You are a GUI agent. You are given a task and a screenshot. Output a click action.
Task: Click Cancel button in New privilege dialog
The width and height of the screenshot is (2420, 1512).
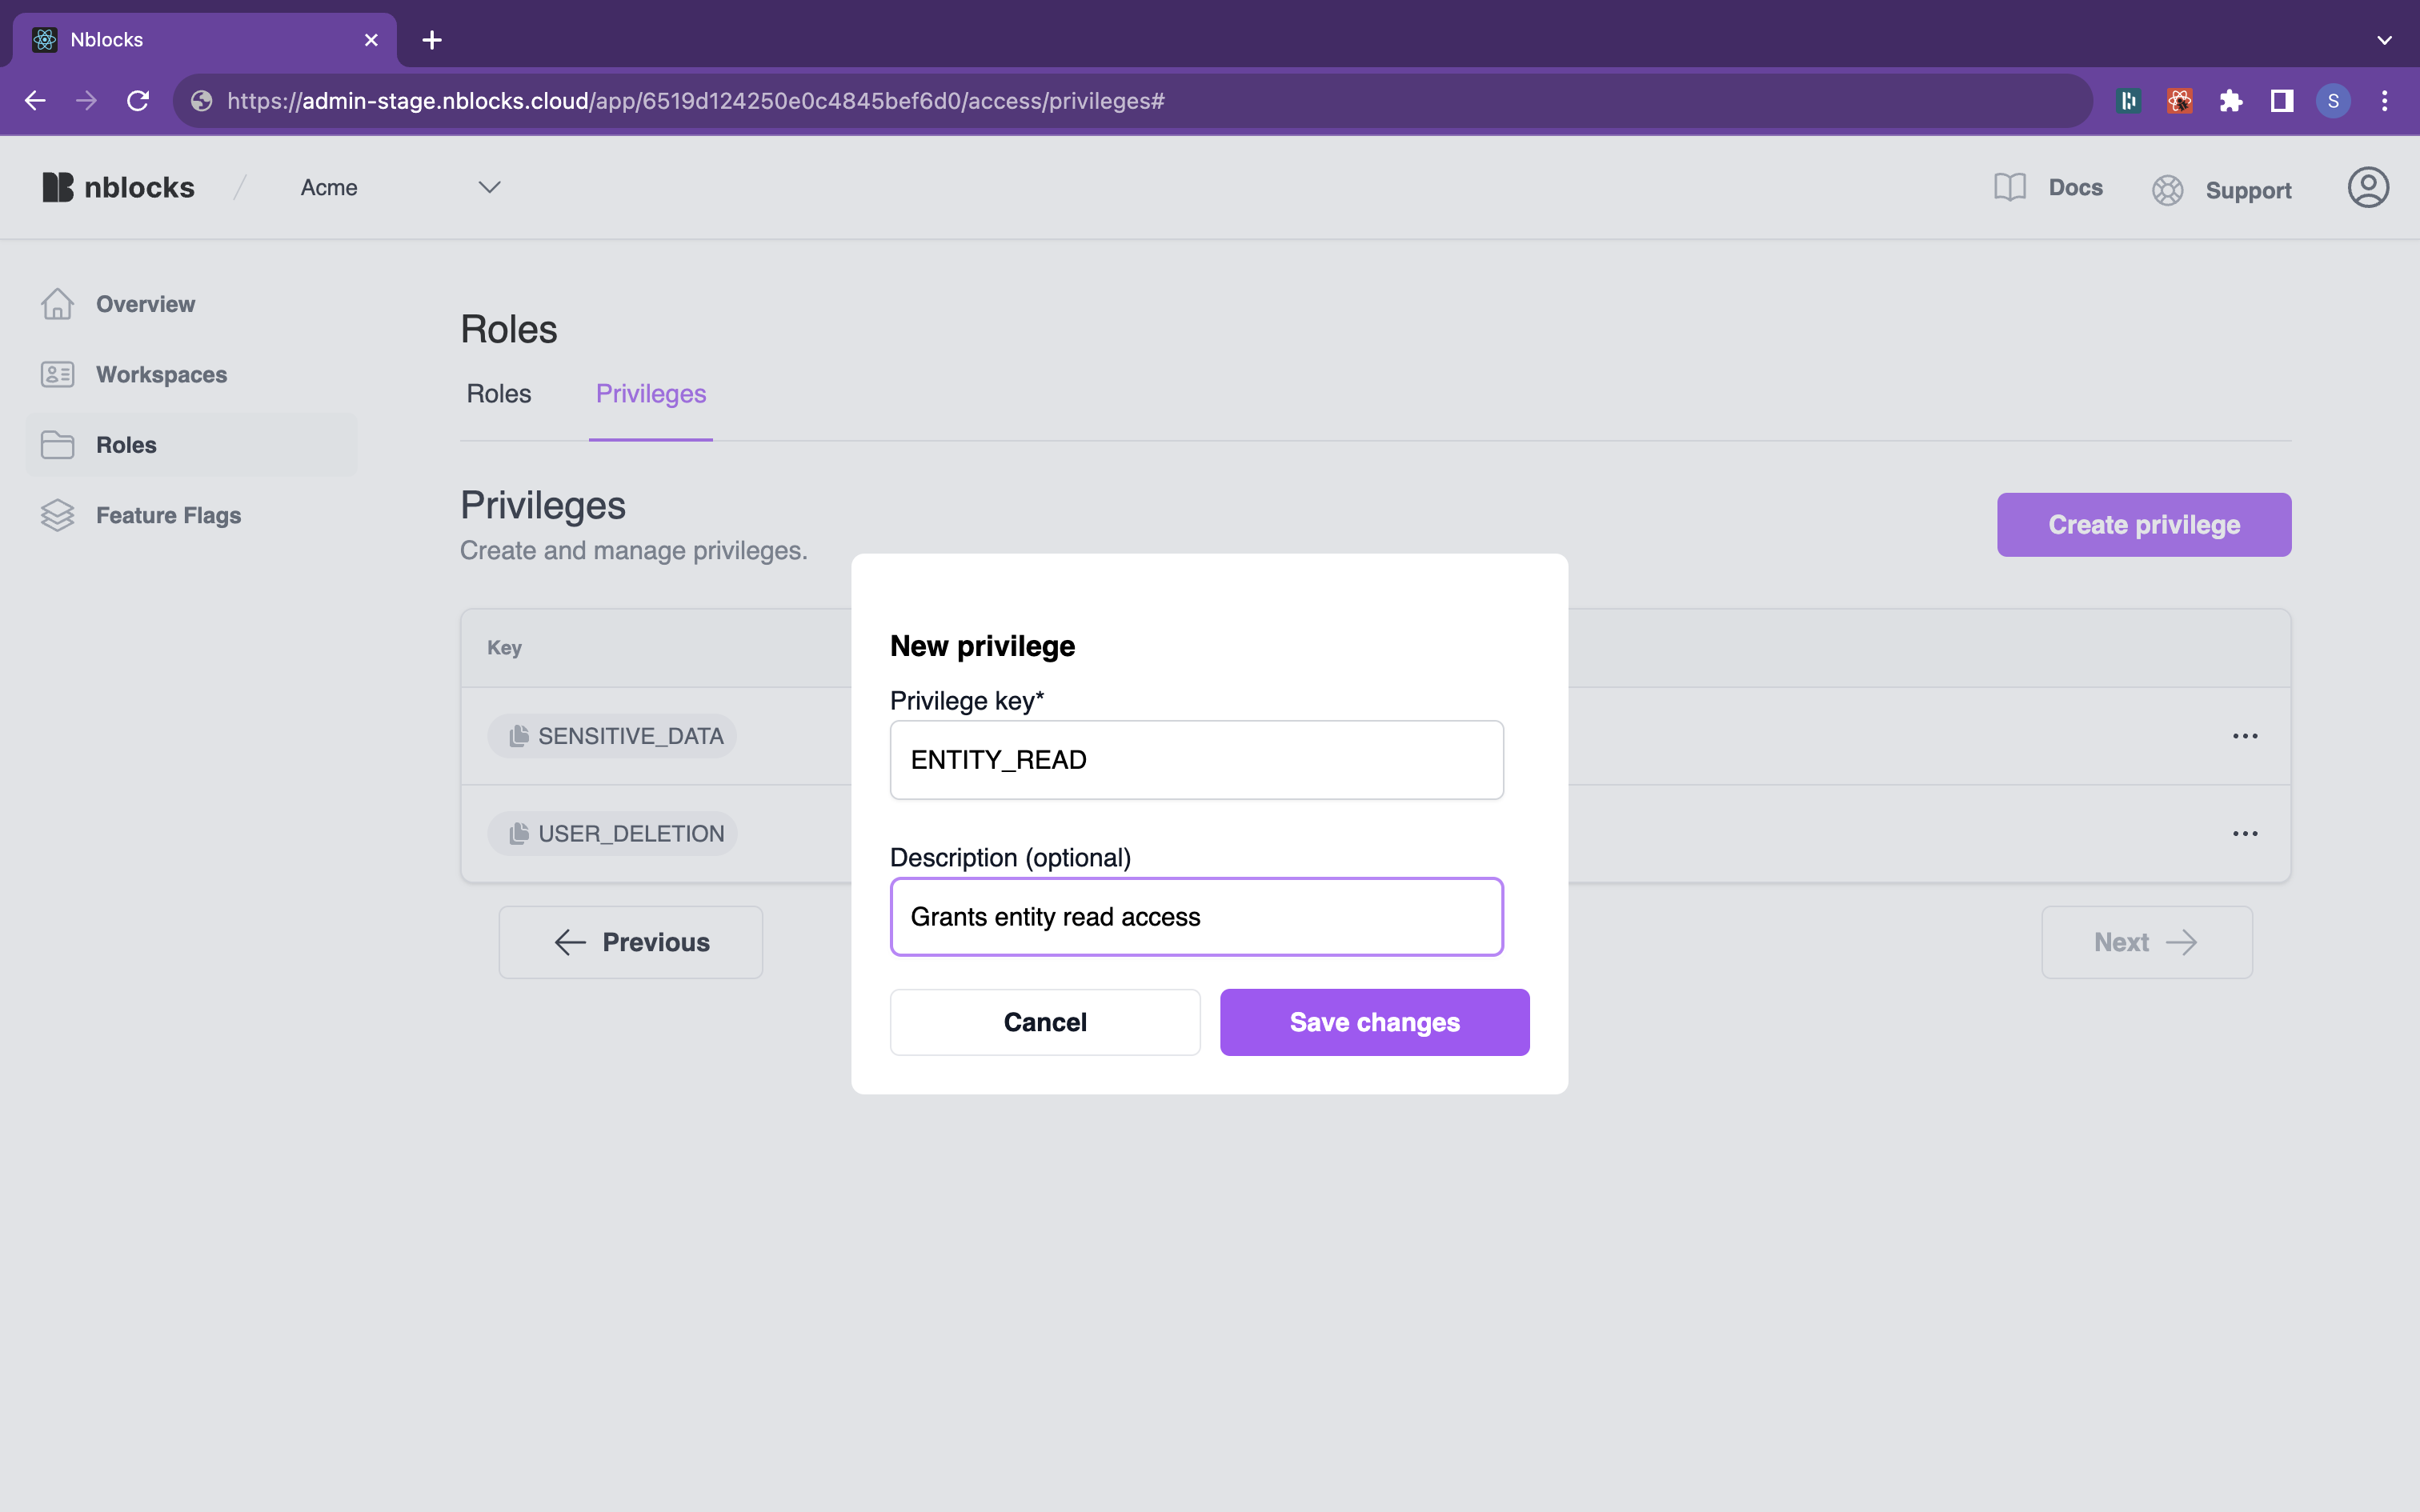[x=1045, y=1022]
